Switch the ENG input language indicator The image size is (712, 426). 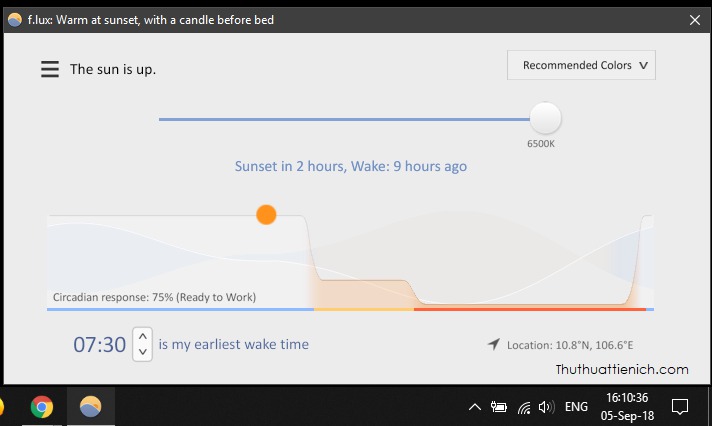point(576,407)
